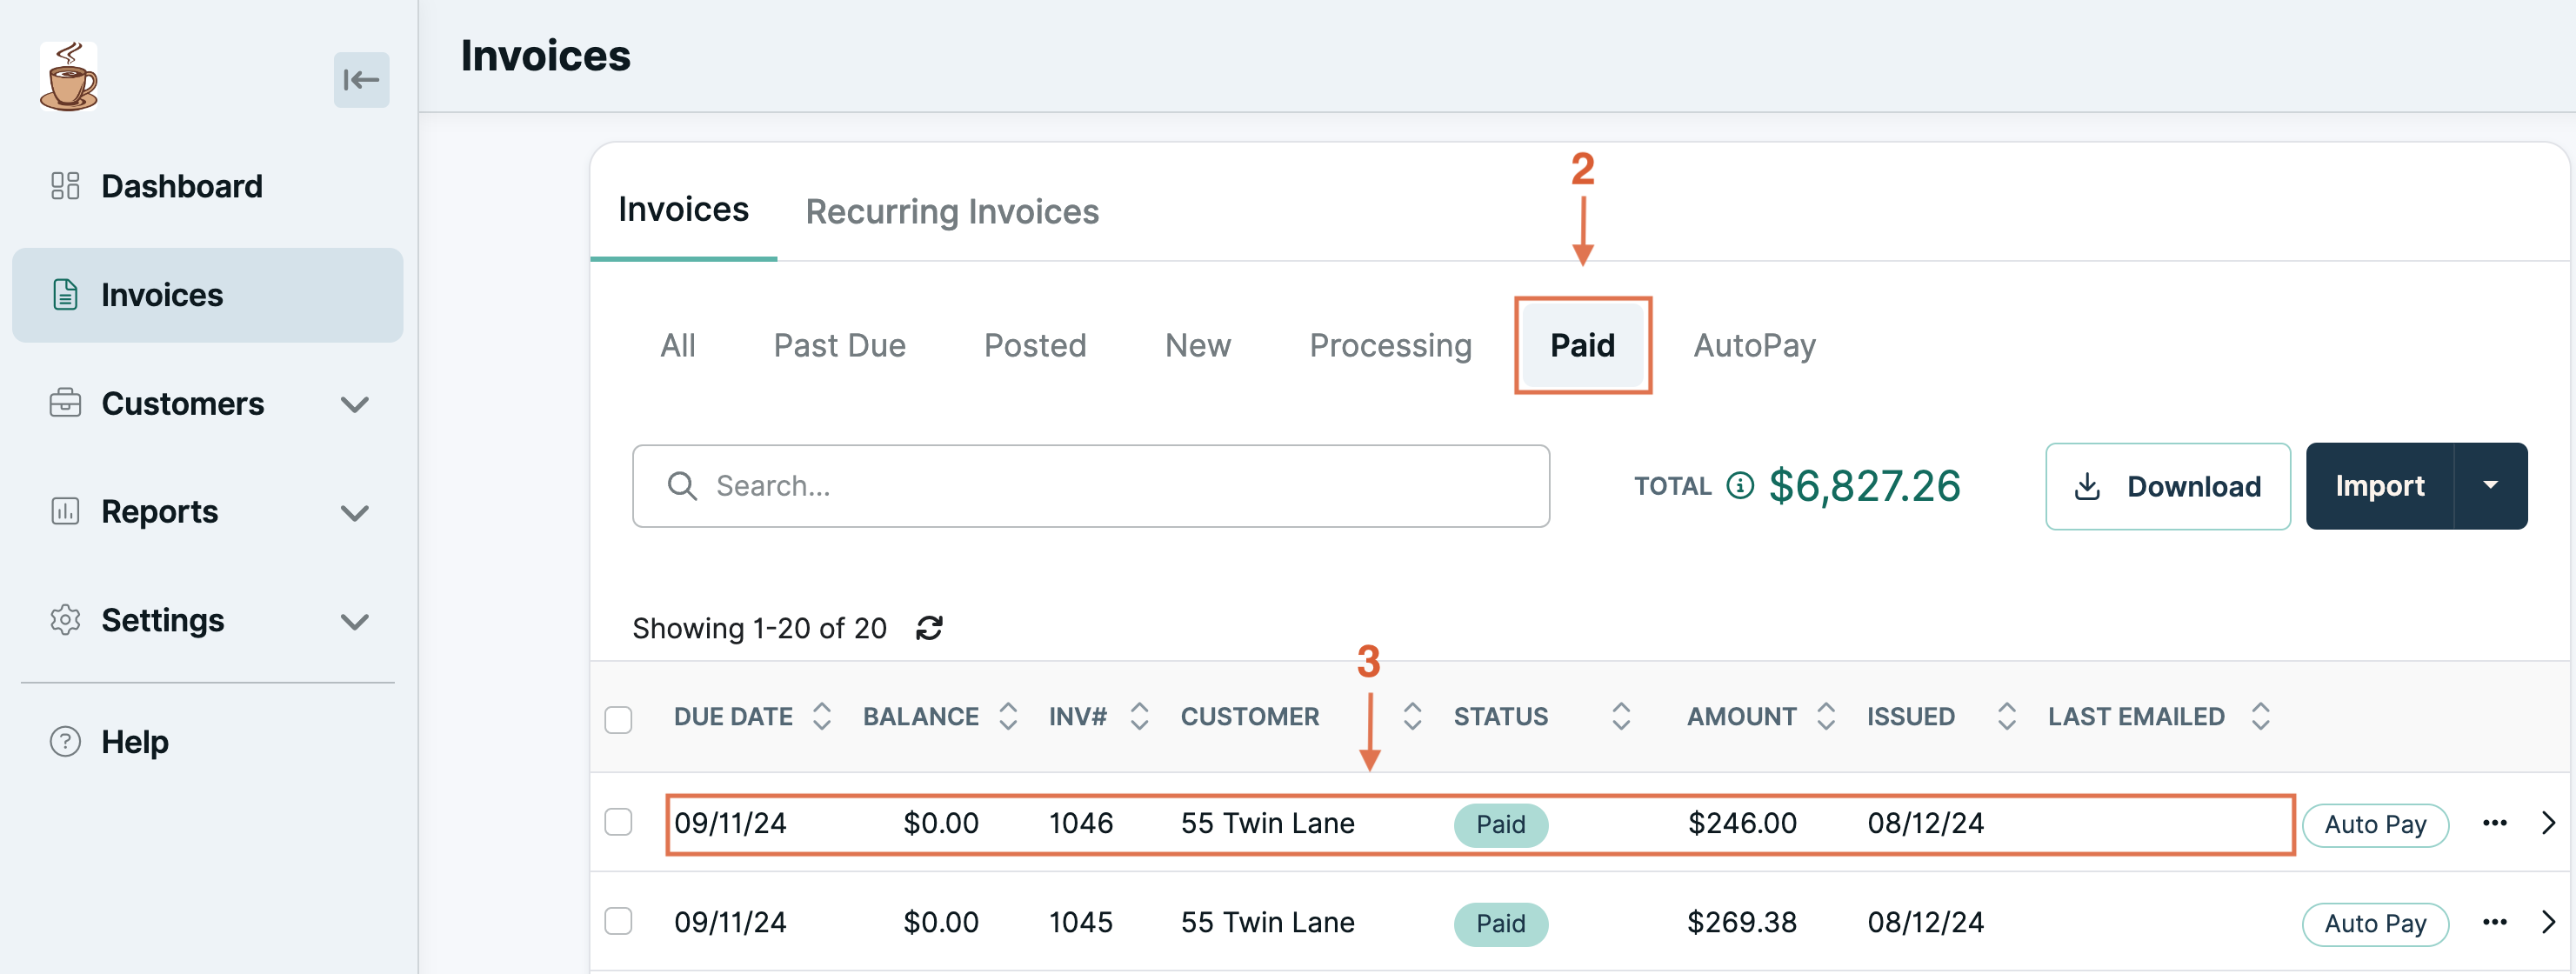Filter invoices by New
Viewport: 2576px width, 974px height.
click(1198, 345)
